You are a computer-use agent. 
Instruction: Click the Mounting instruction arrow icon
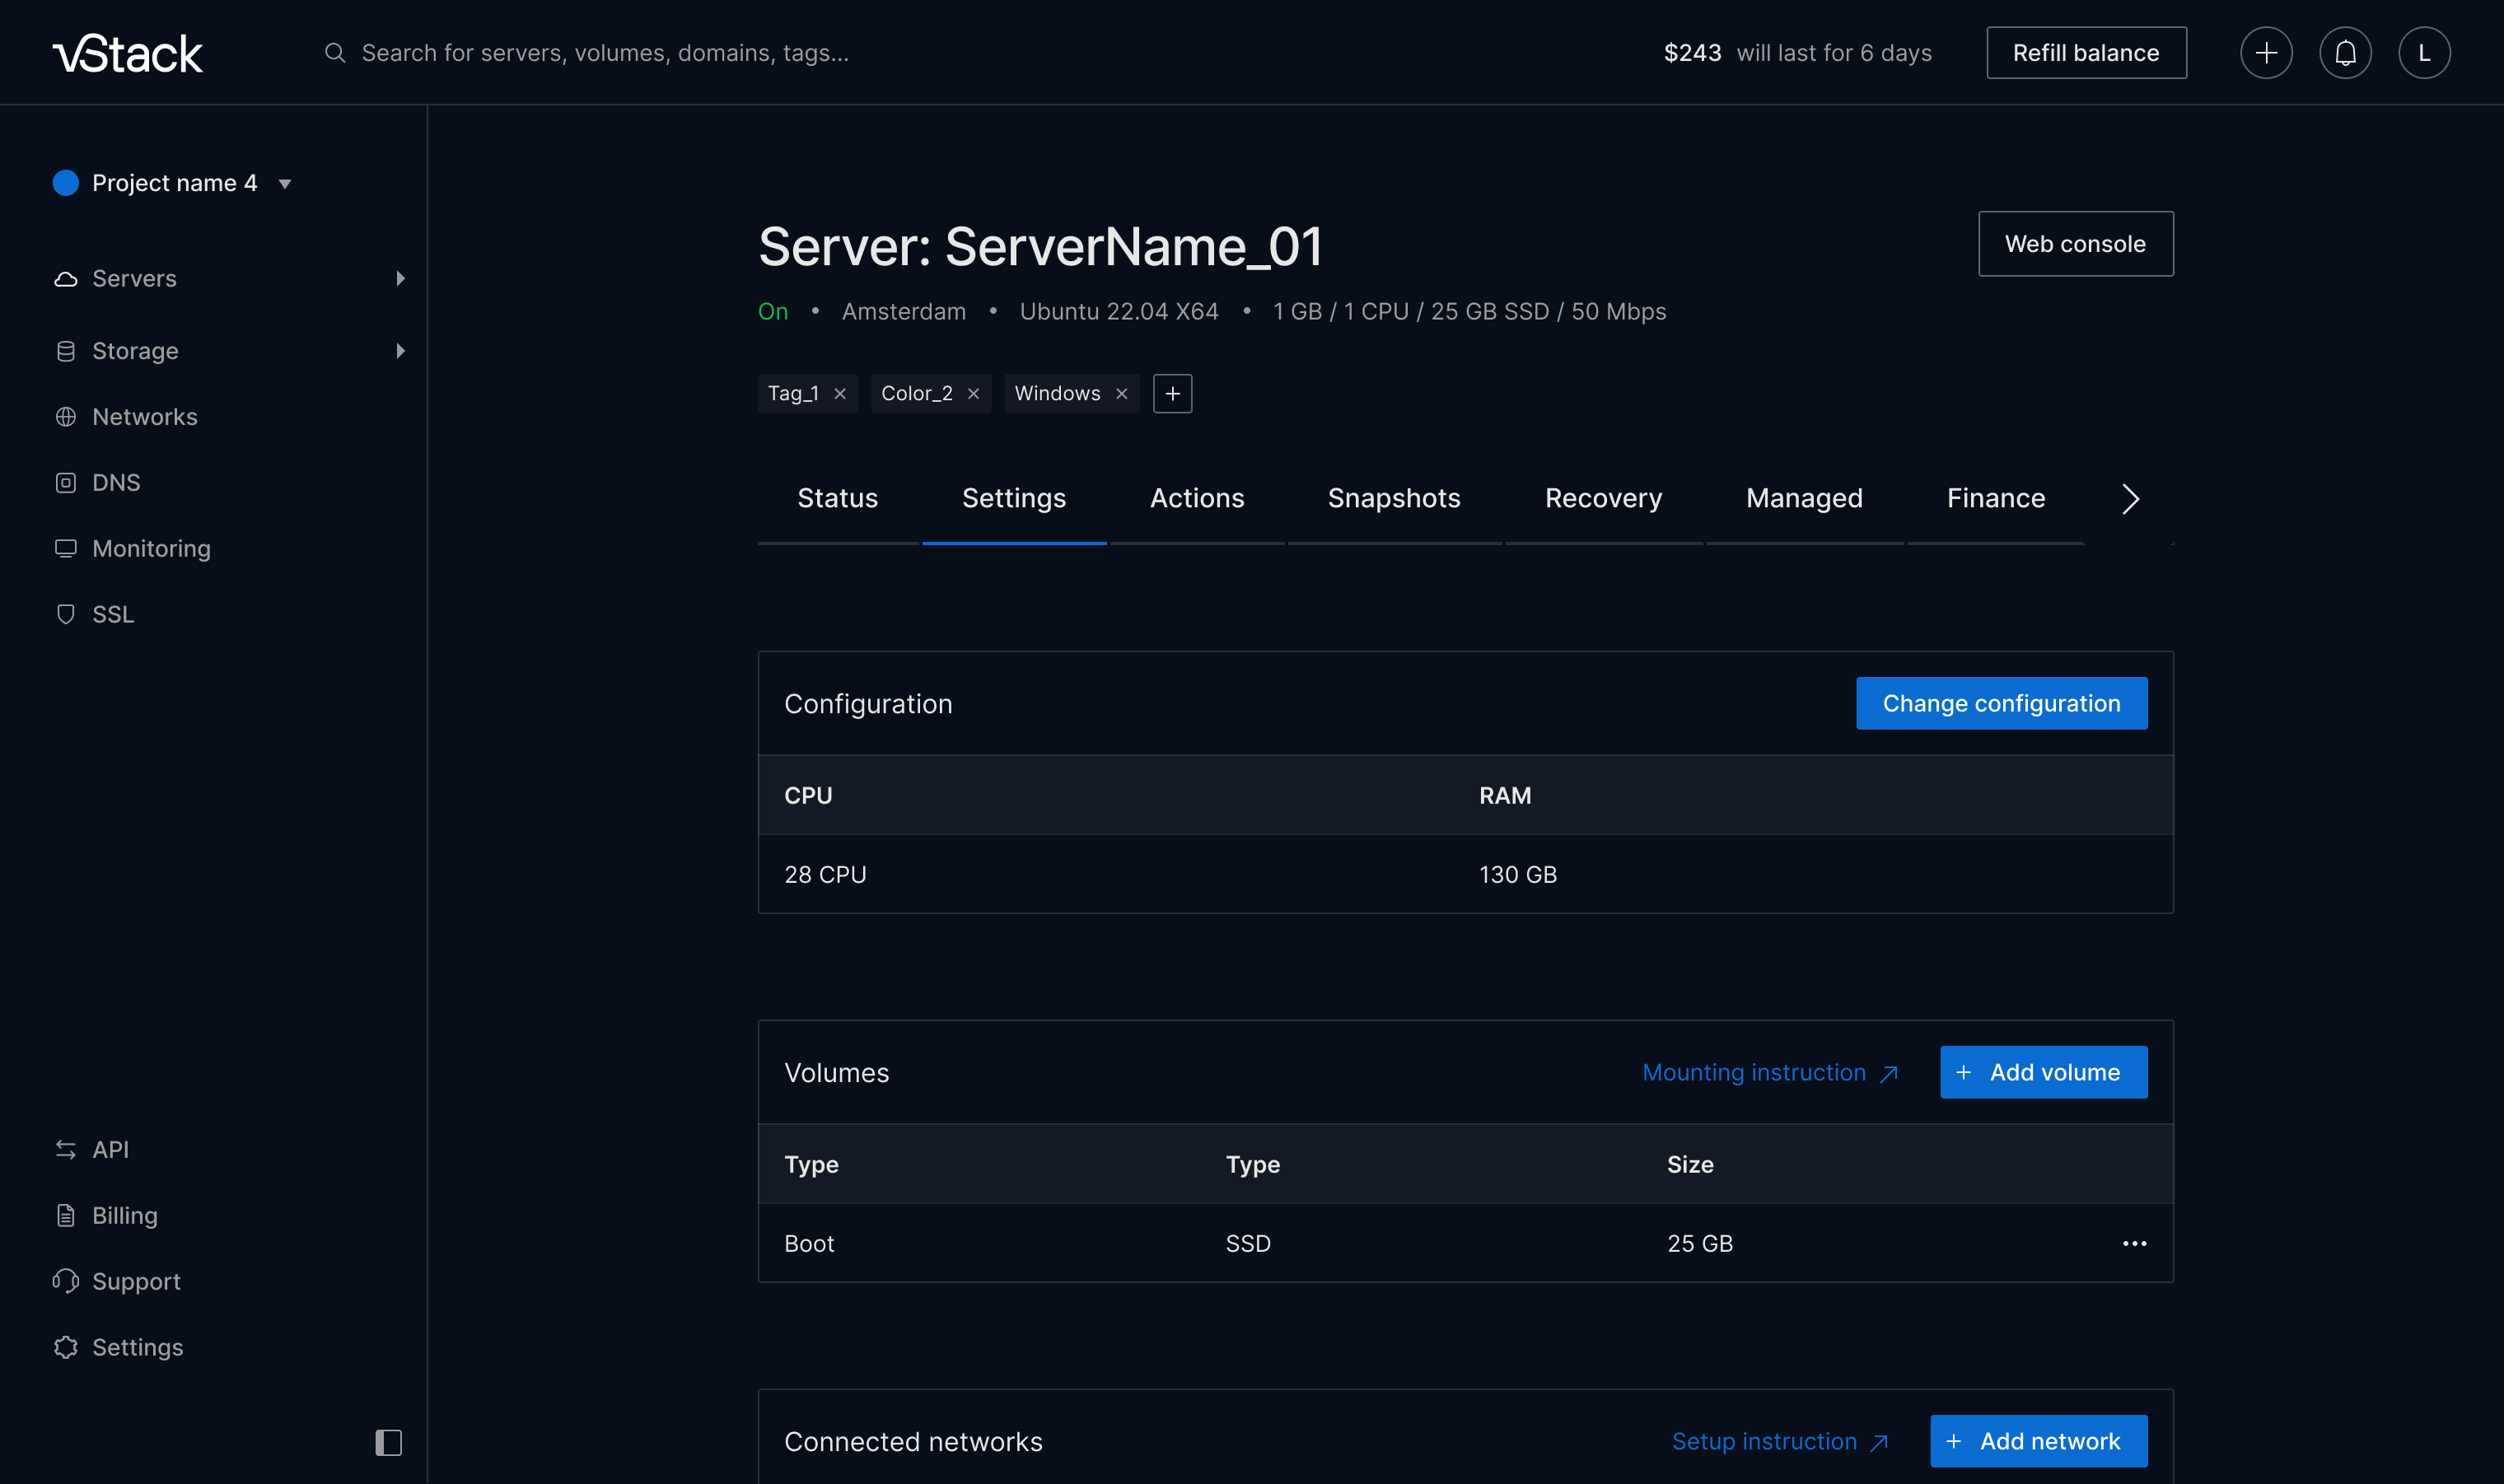point(1889,1074)
